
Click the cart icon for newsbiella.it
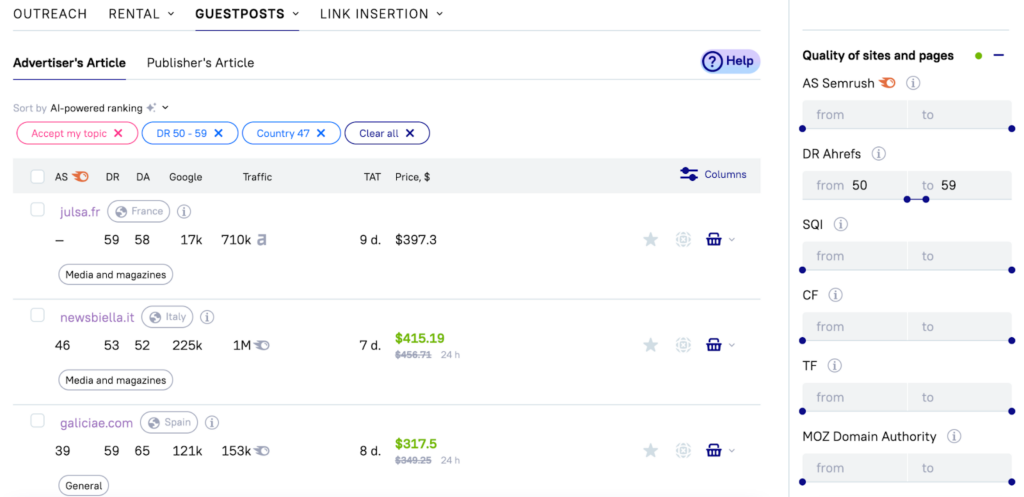713,345
